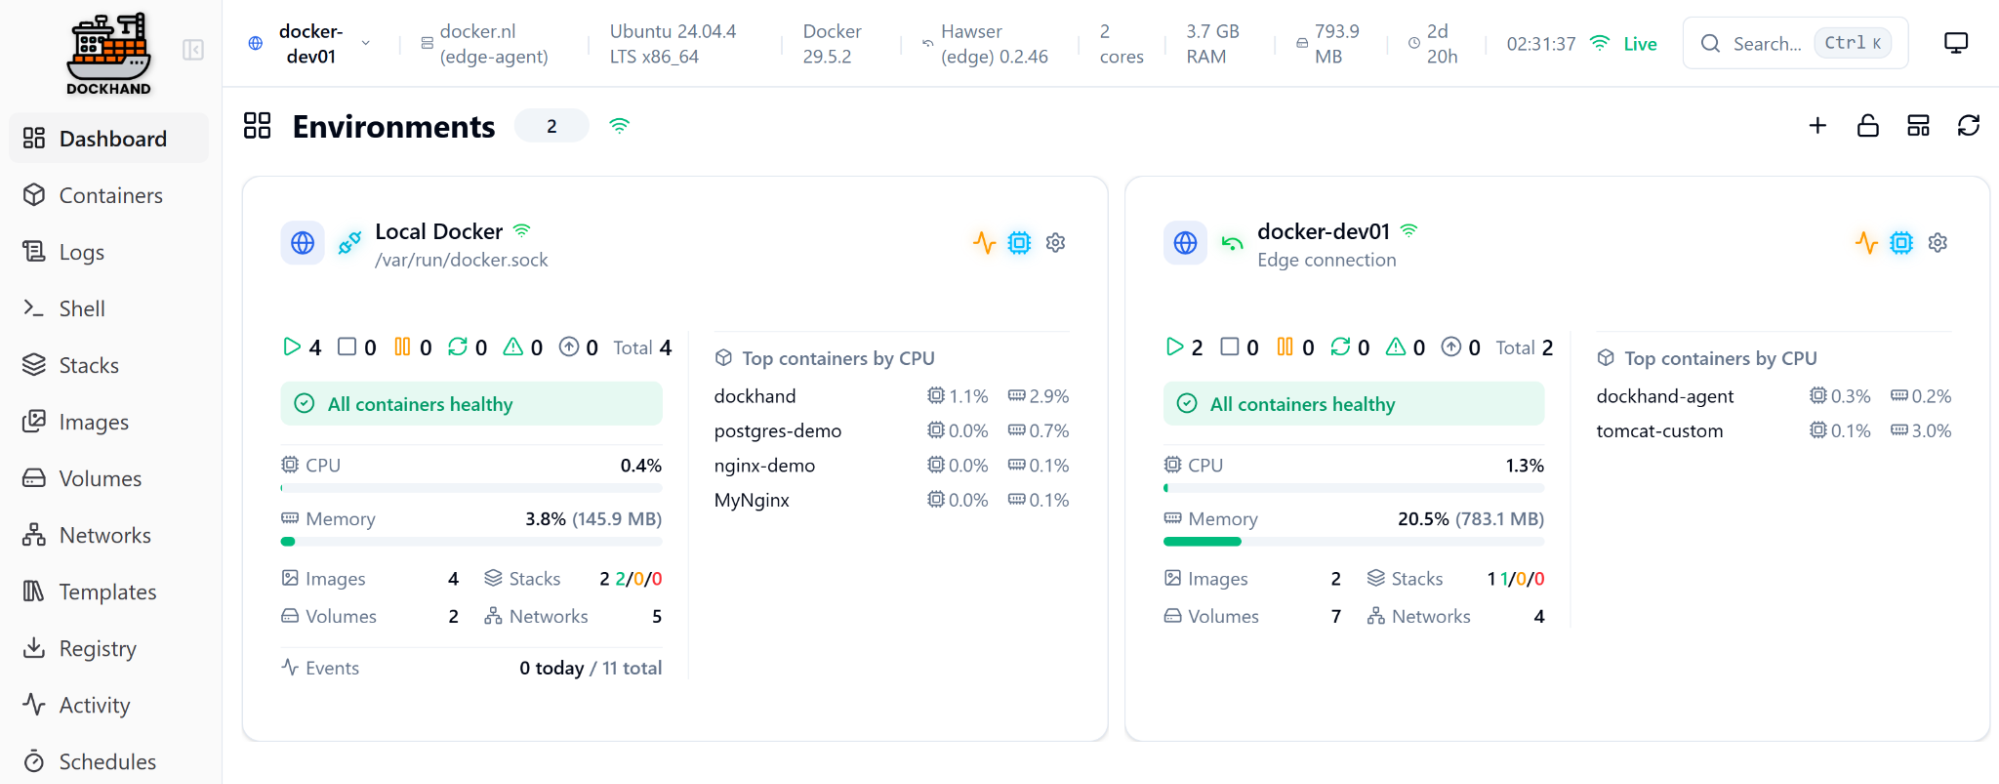Click the monitor theme icon
The image size is (1999, 784).
pos(1956,43)
